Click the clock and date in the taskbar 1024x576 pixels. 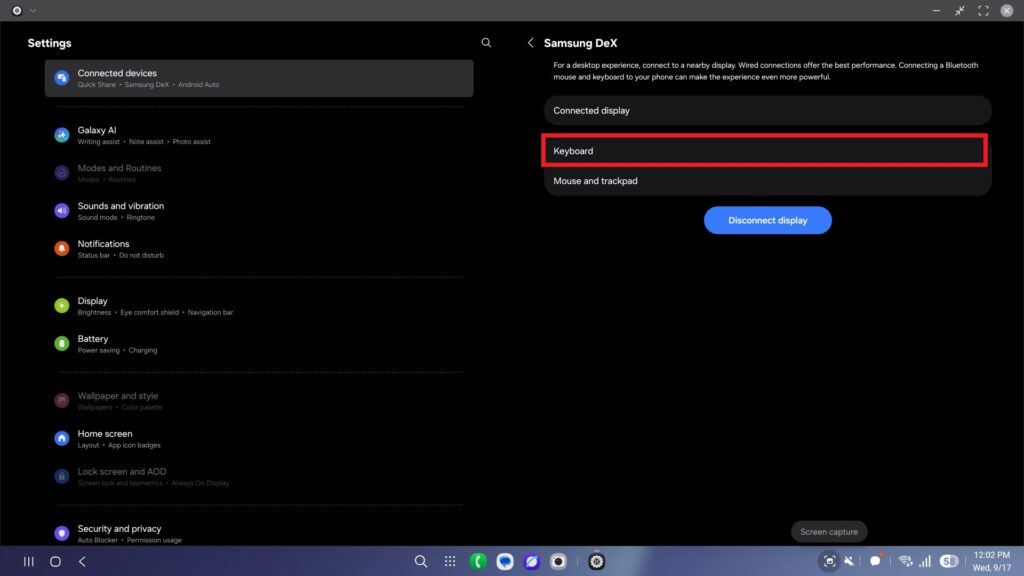click(989, 561)
